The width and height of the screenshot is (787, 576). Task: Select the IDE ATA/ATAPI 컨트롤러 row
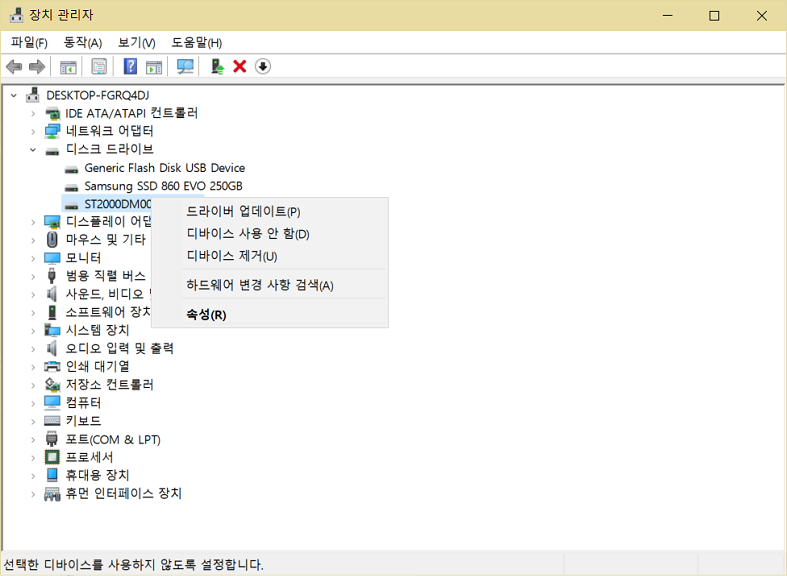pyautogui.click(x=132, y=113)
